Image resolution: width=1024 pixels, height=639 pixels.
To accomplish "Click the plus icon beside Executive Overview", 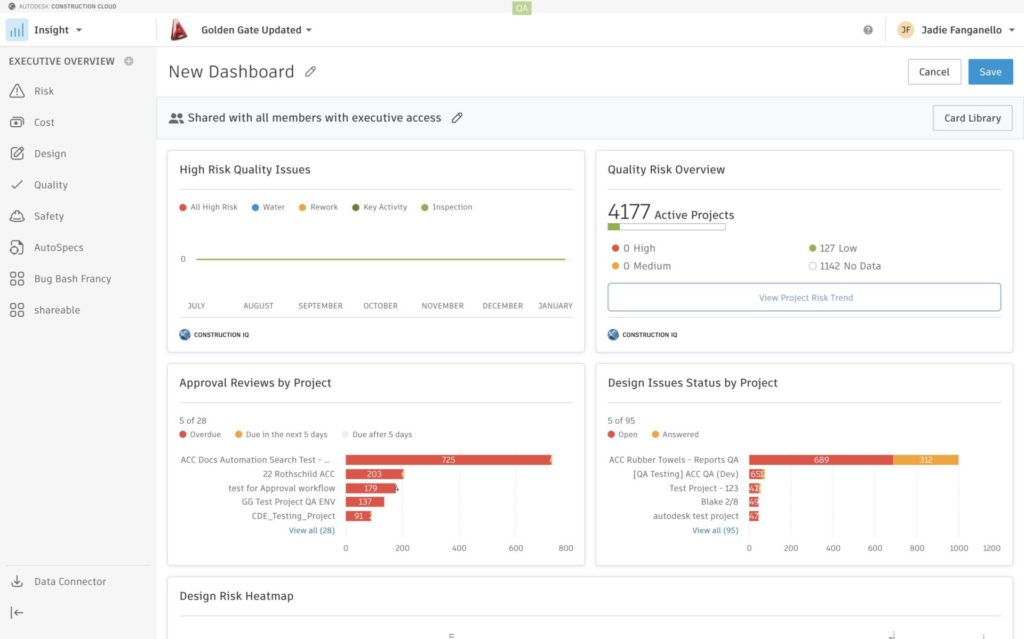I will point(128,61).
